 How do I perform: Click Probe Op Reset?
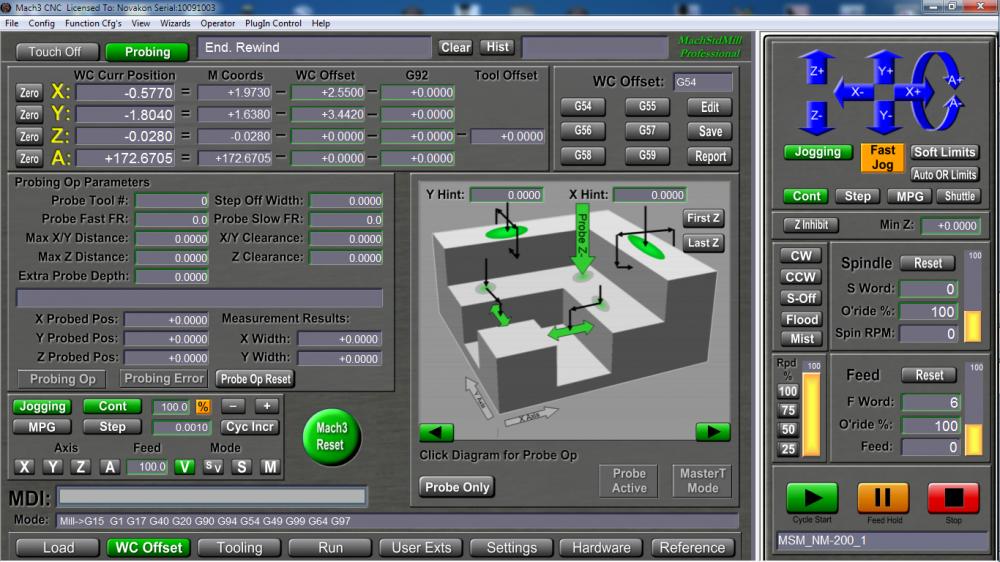255,379
